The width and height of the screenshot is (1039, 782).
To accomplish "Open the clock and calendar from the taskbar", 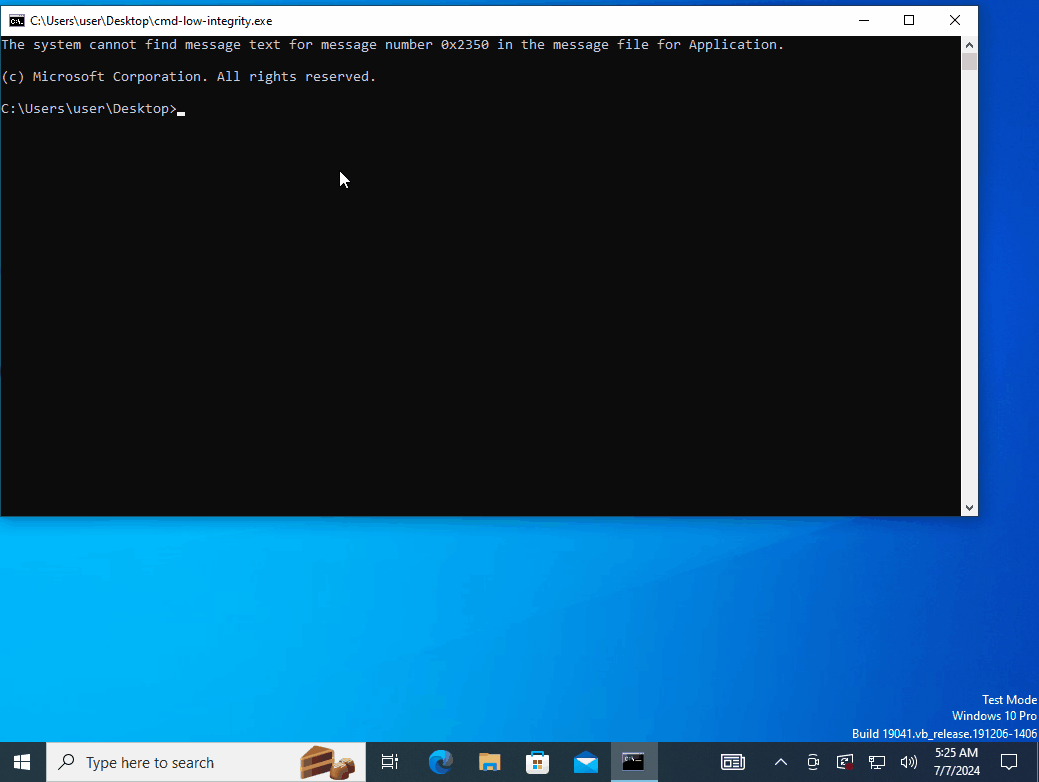I will coord(955,762).
